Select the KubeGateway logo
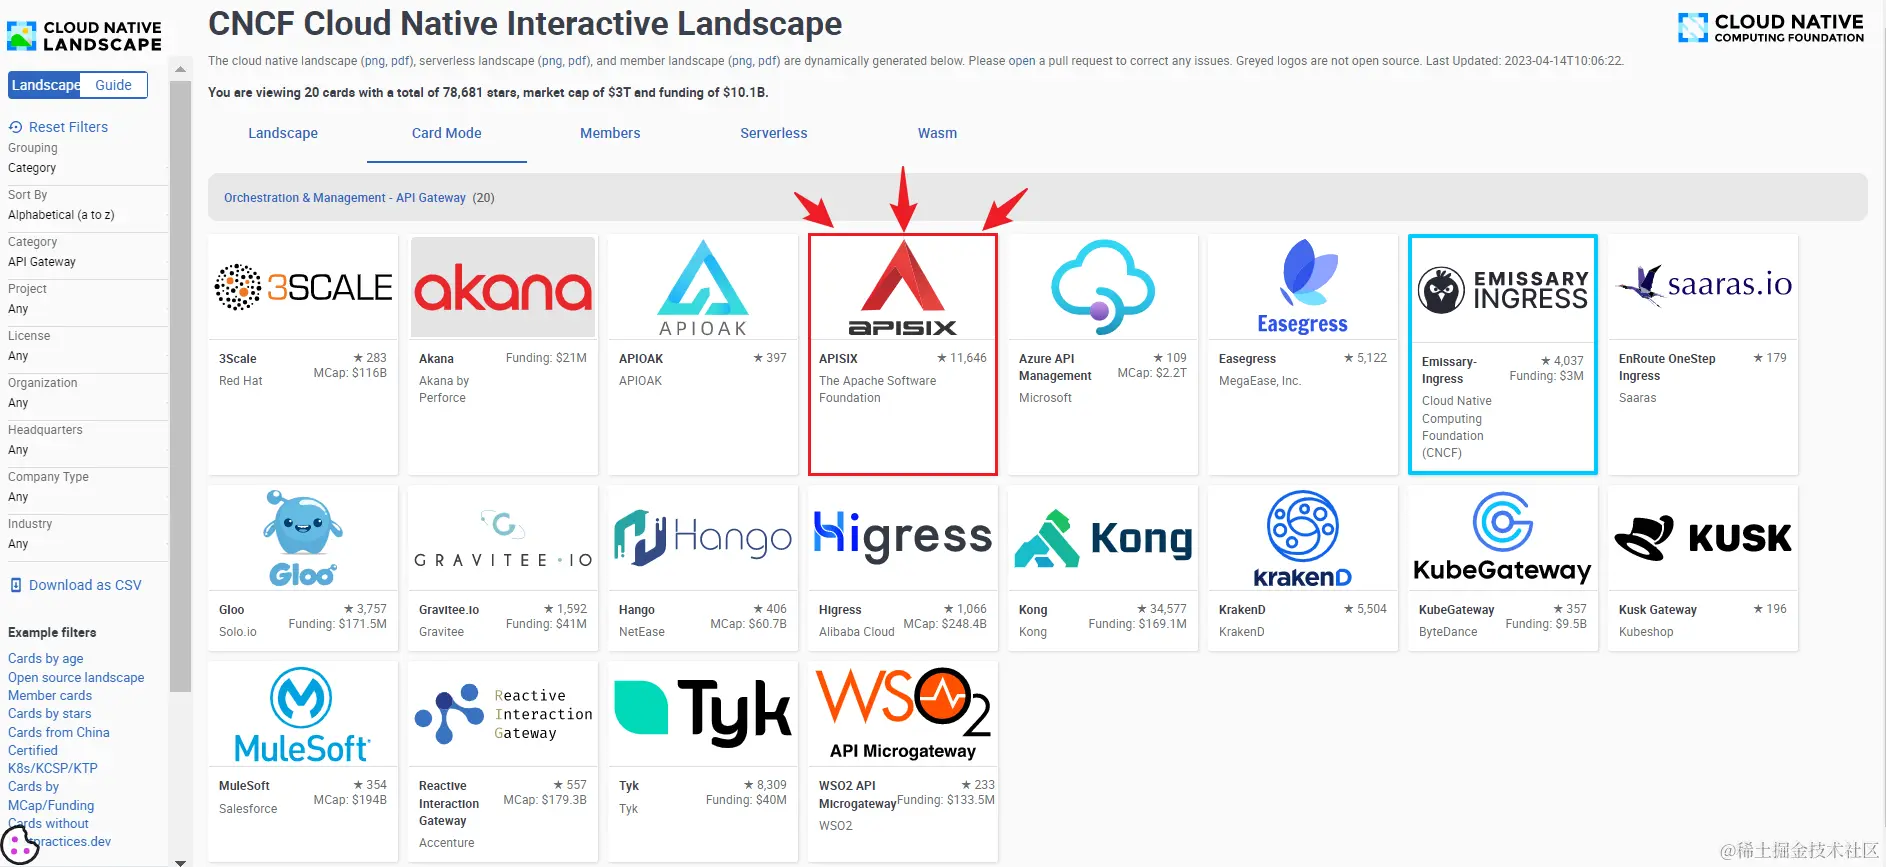This screenshot has height=867, width=1886. [1503, 538]
